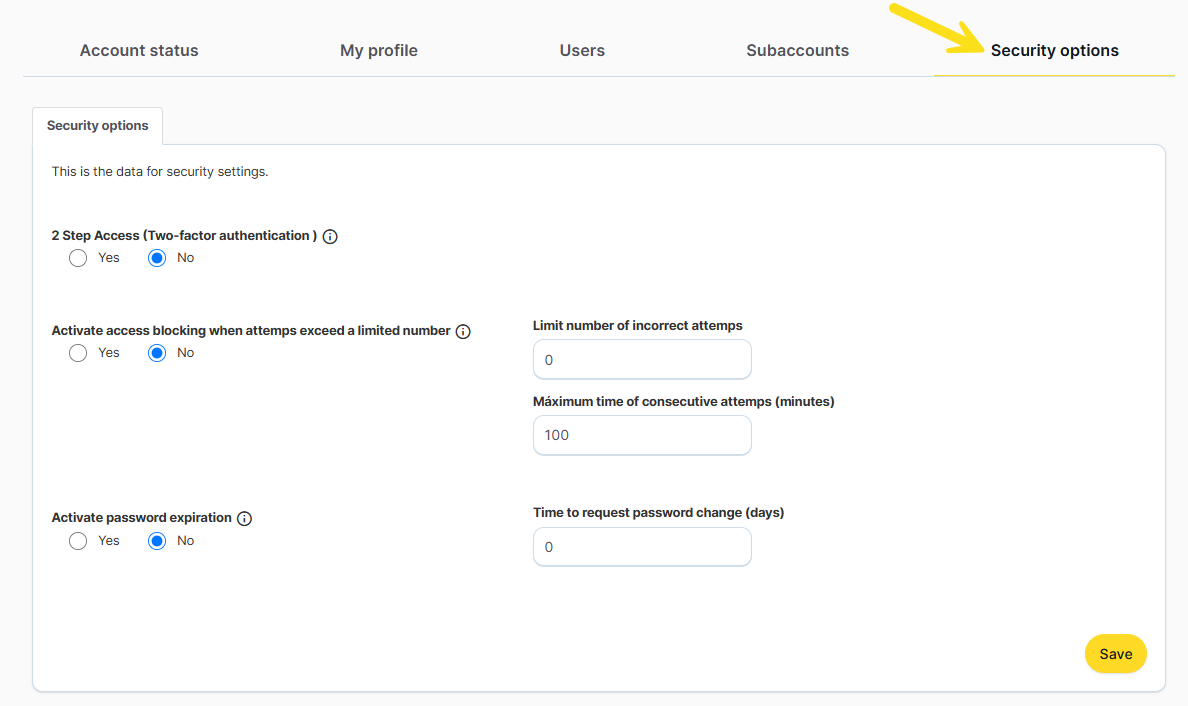
Task: Open the Subaccounts tab
Action: 797,50
